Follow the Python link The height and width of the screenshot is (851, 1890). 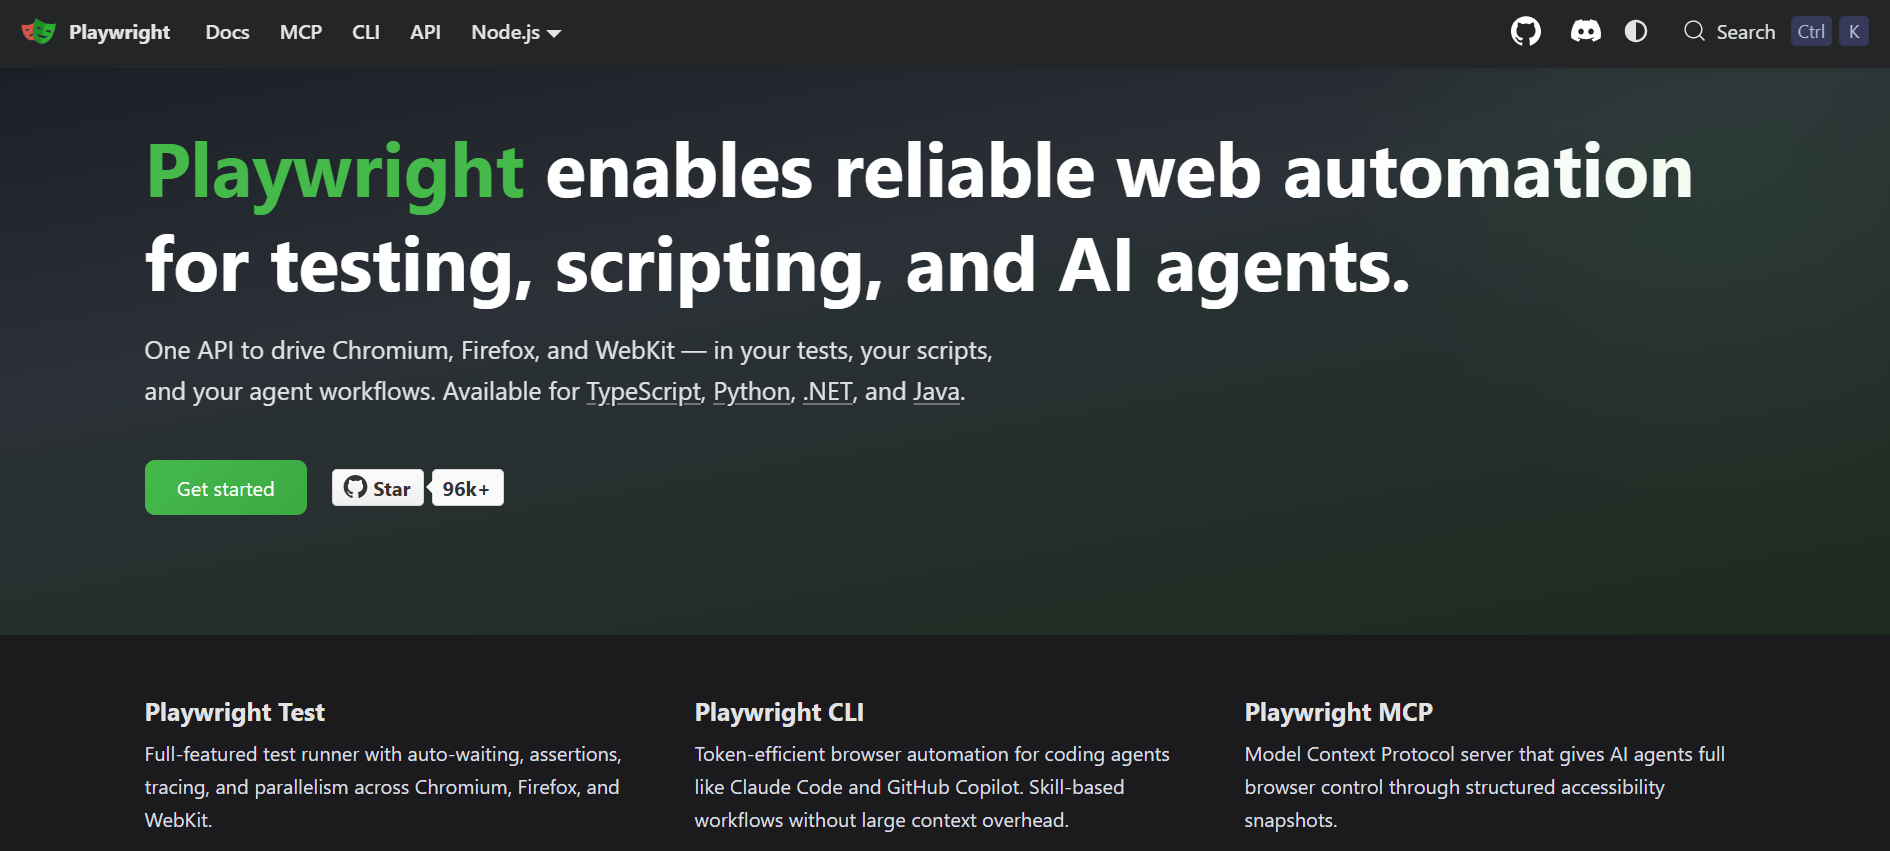coord(752,392)
